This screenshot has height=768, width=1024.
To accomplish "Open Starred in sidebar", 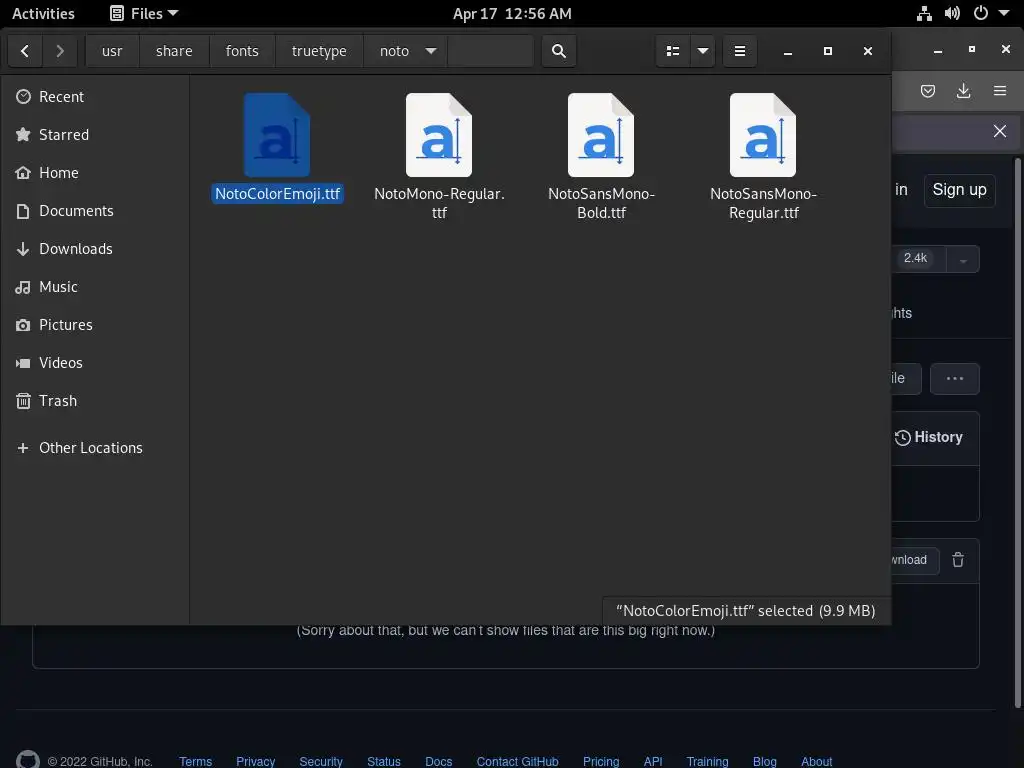I will coord(95,135).
